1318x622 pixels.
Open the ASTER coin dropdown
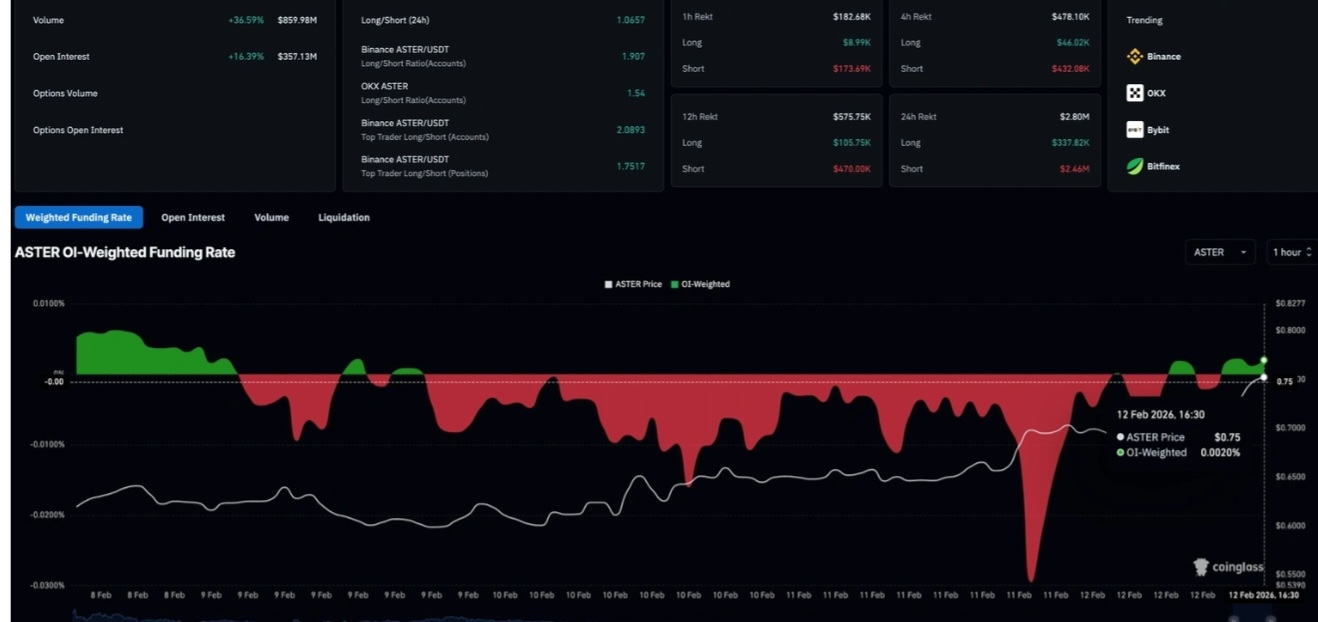coord(1220,252)
